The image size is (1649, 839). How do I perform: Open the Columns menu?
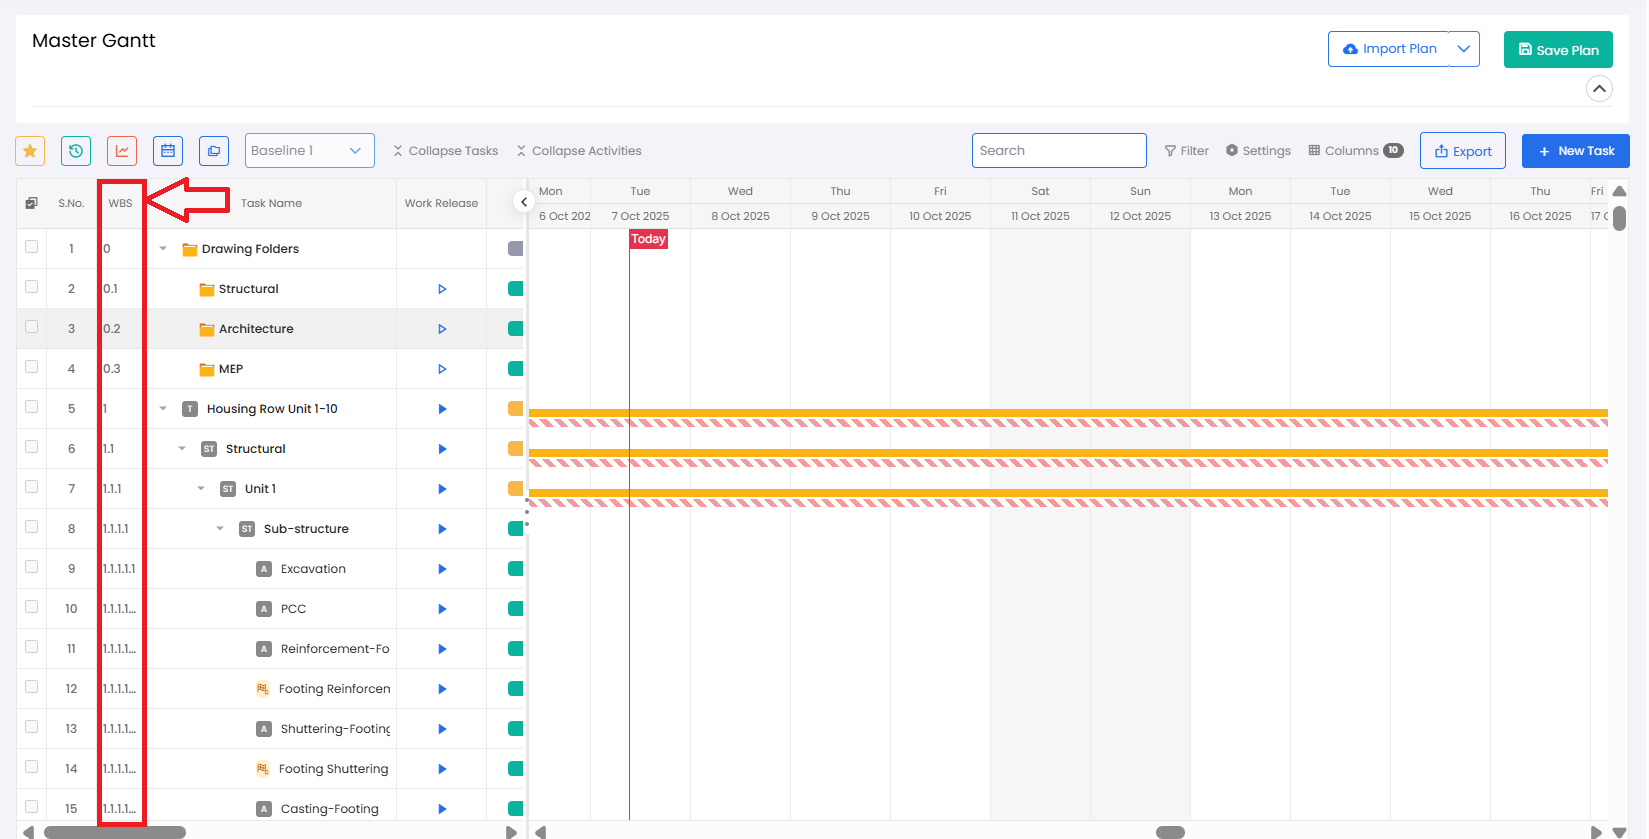(x=1355, y=151)
